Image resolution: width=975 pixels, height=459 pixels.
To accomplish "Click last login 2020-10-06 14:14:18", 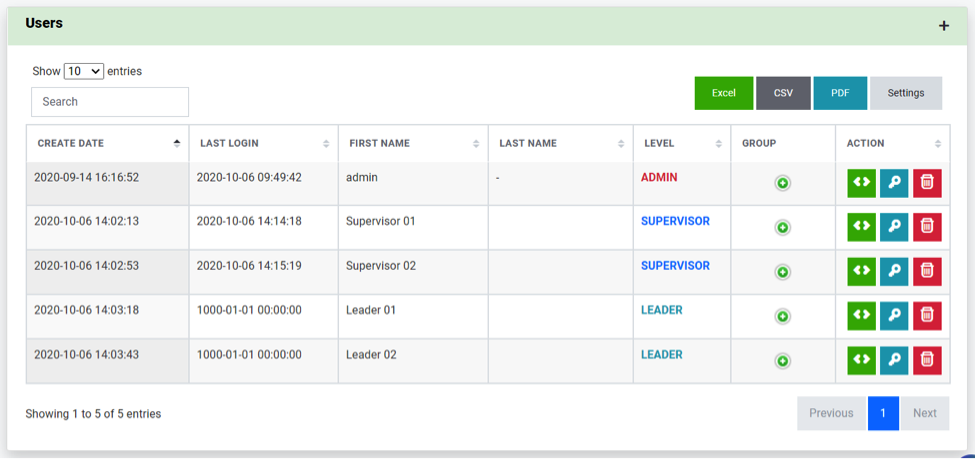I will coord(249,221).
